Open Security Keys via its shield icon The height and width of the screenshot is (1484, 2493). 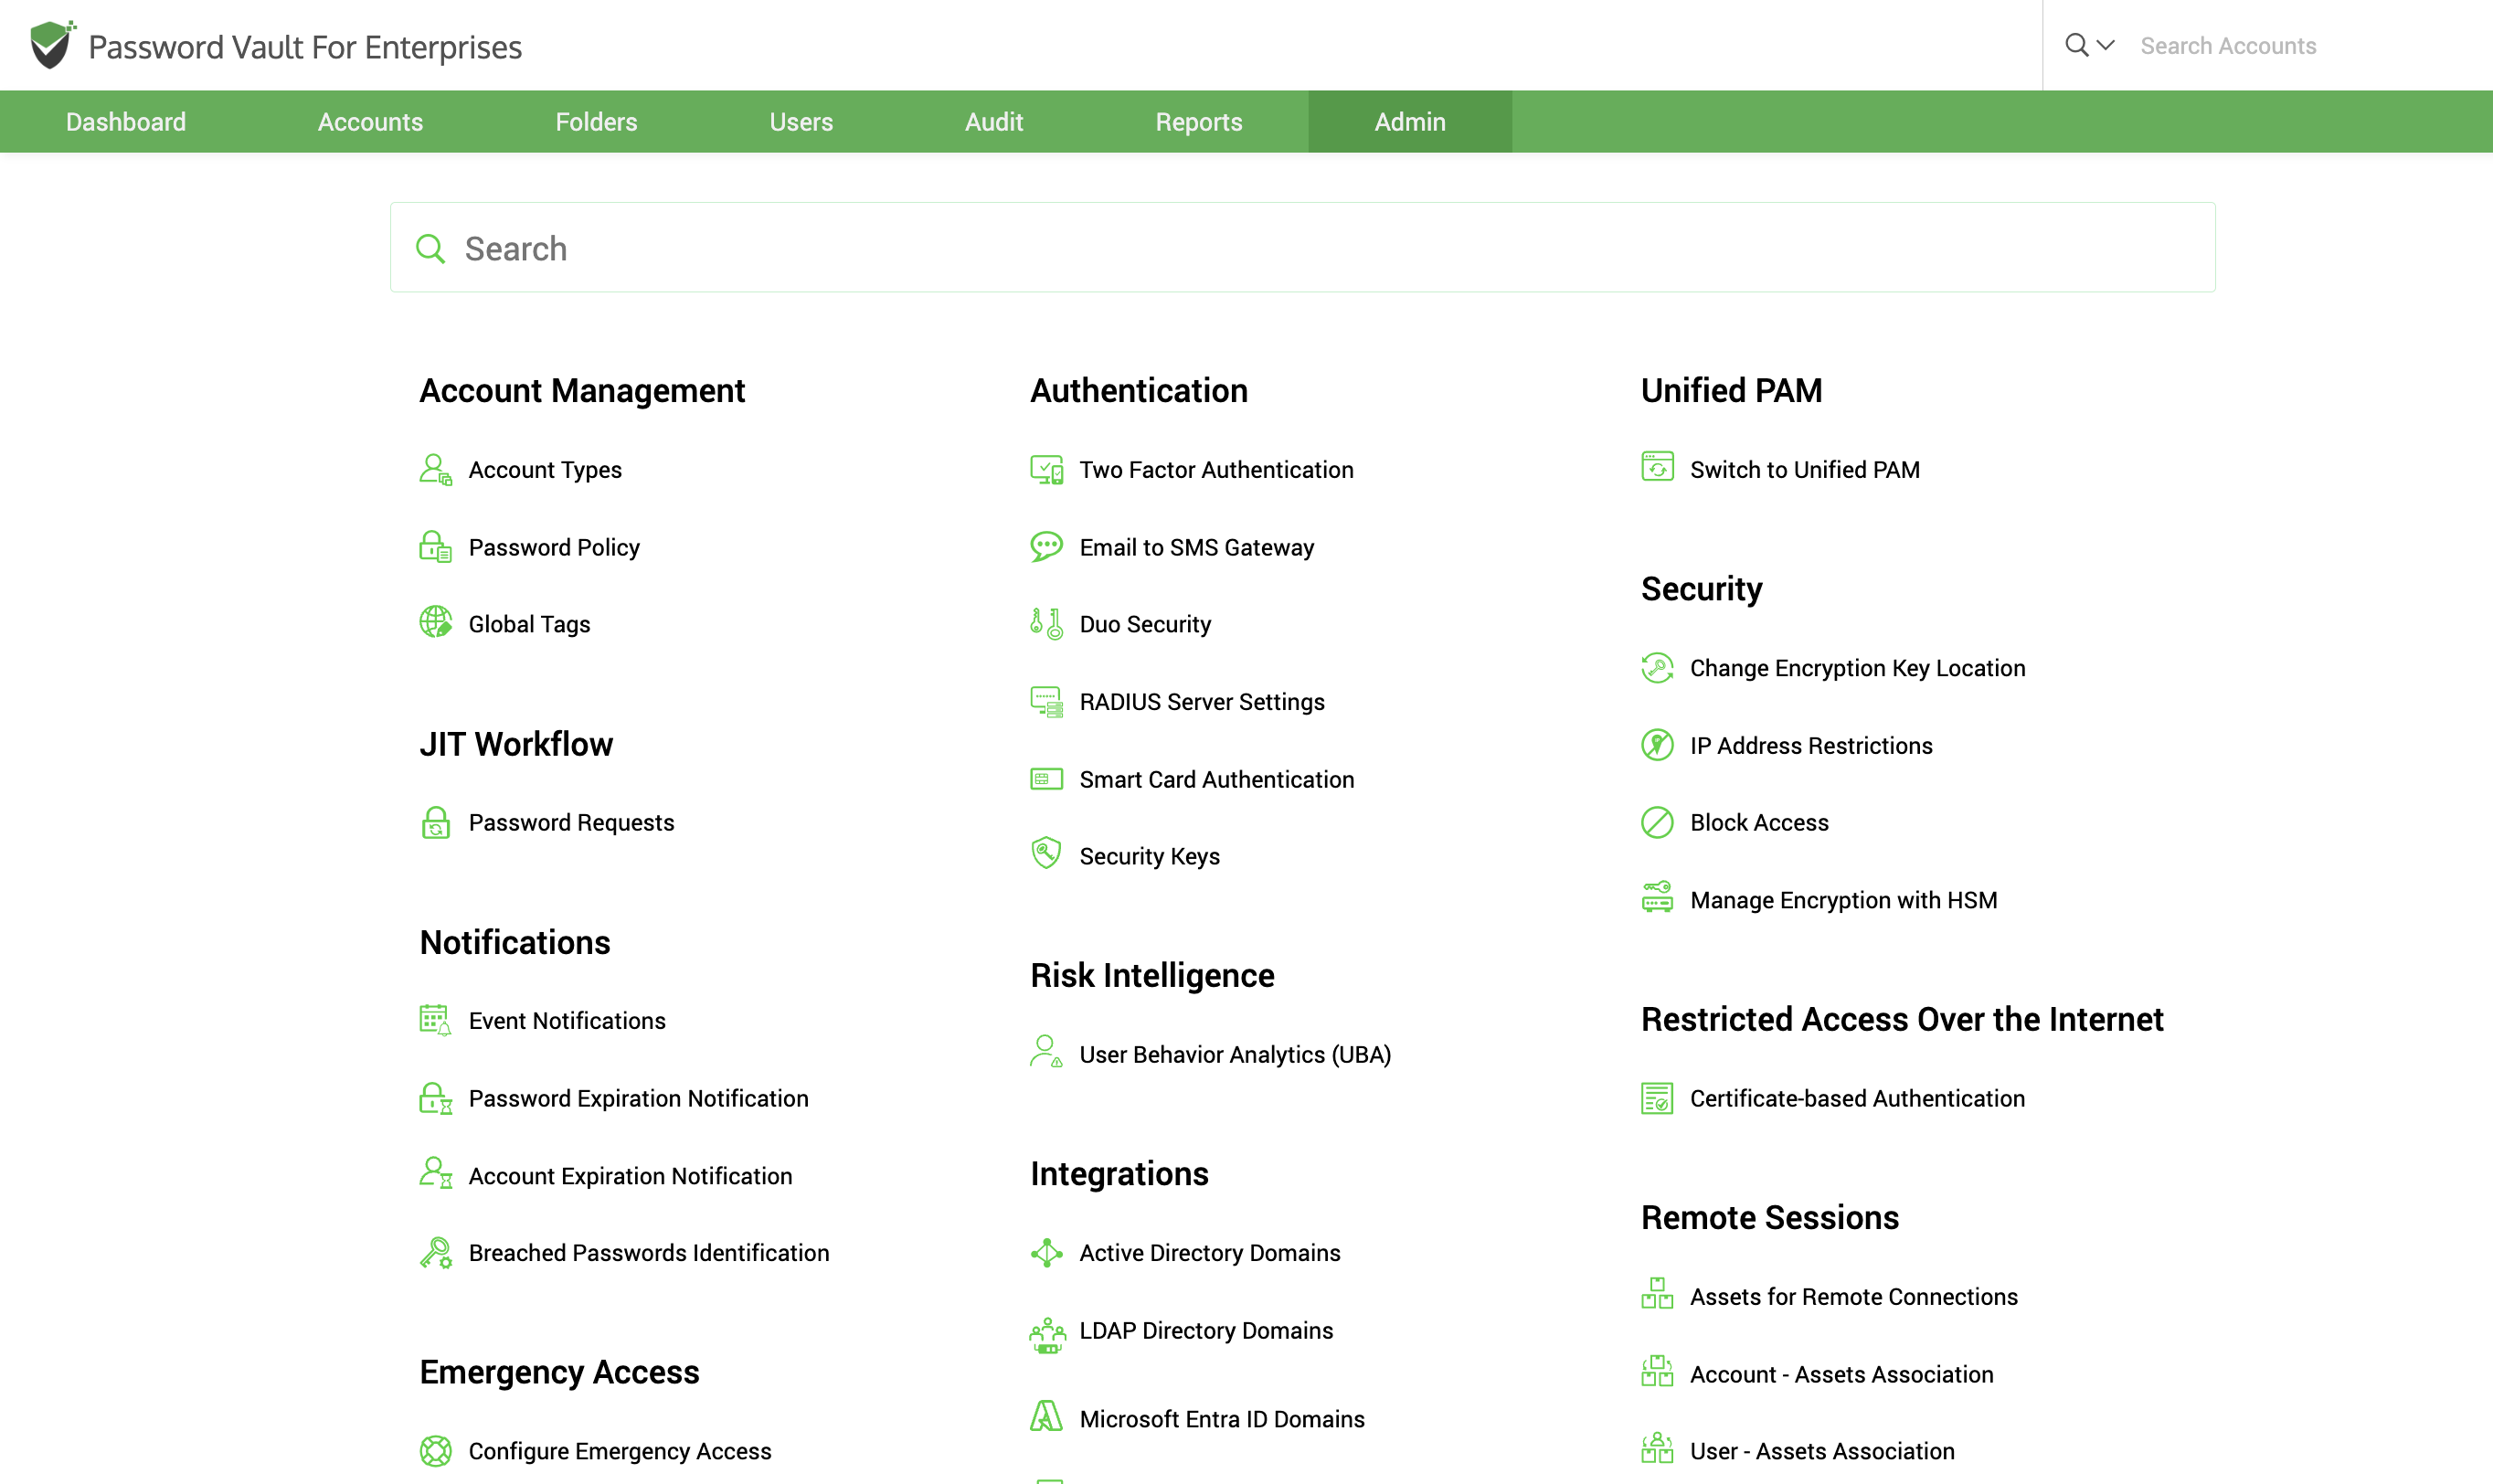pyautogui.click(x=1046, y=854)
